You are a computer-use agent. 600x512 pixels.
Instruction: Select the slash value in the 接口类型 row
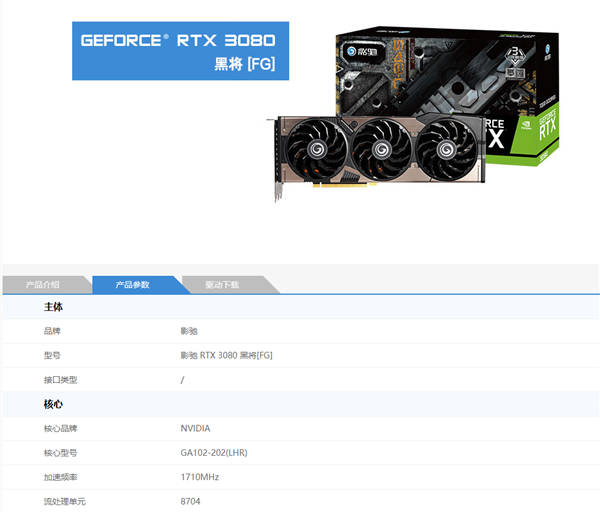(x=182, y=380)
